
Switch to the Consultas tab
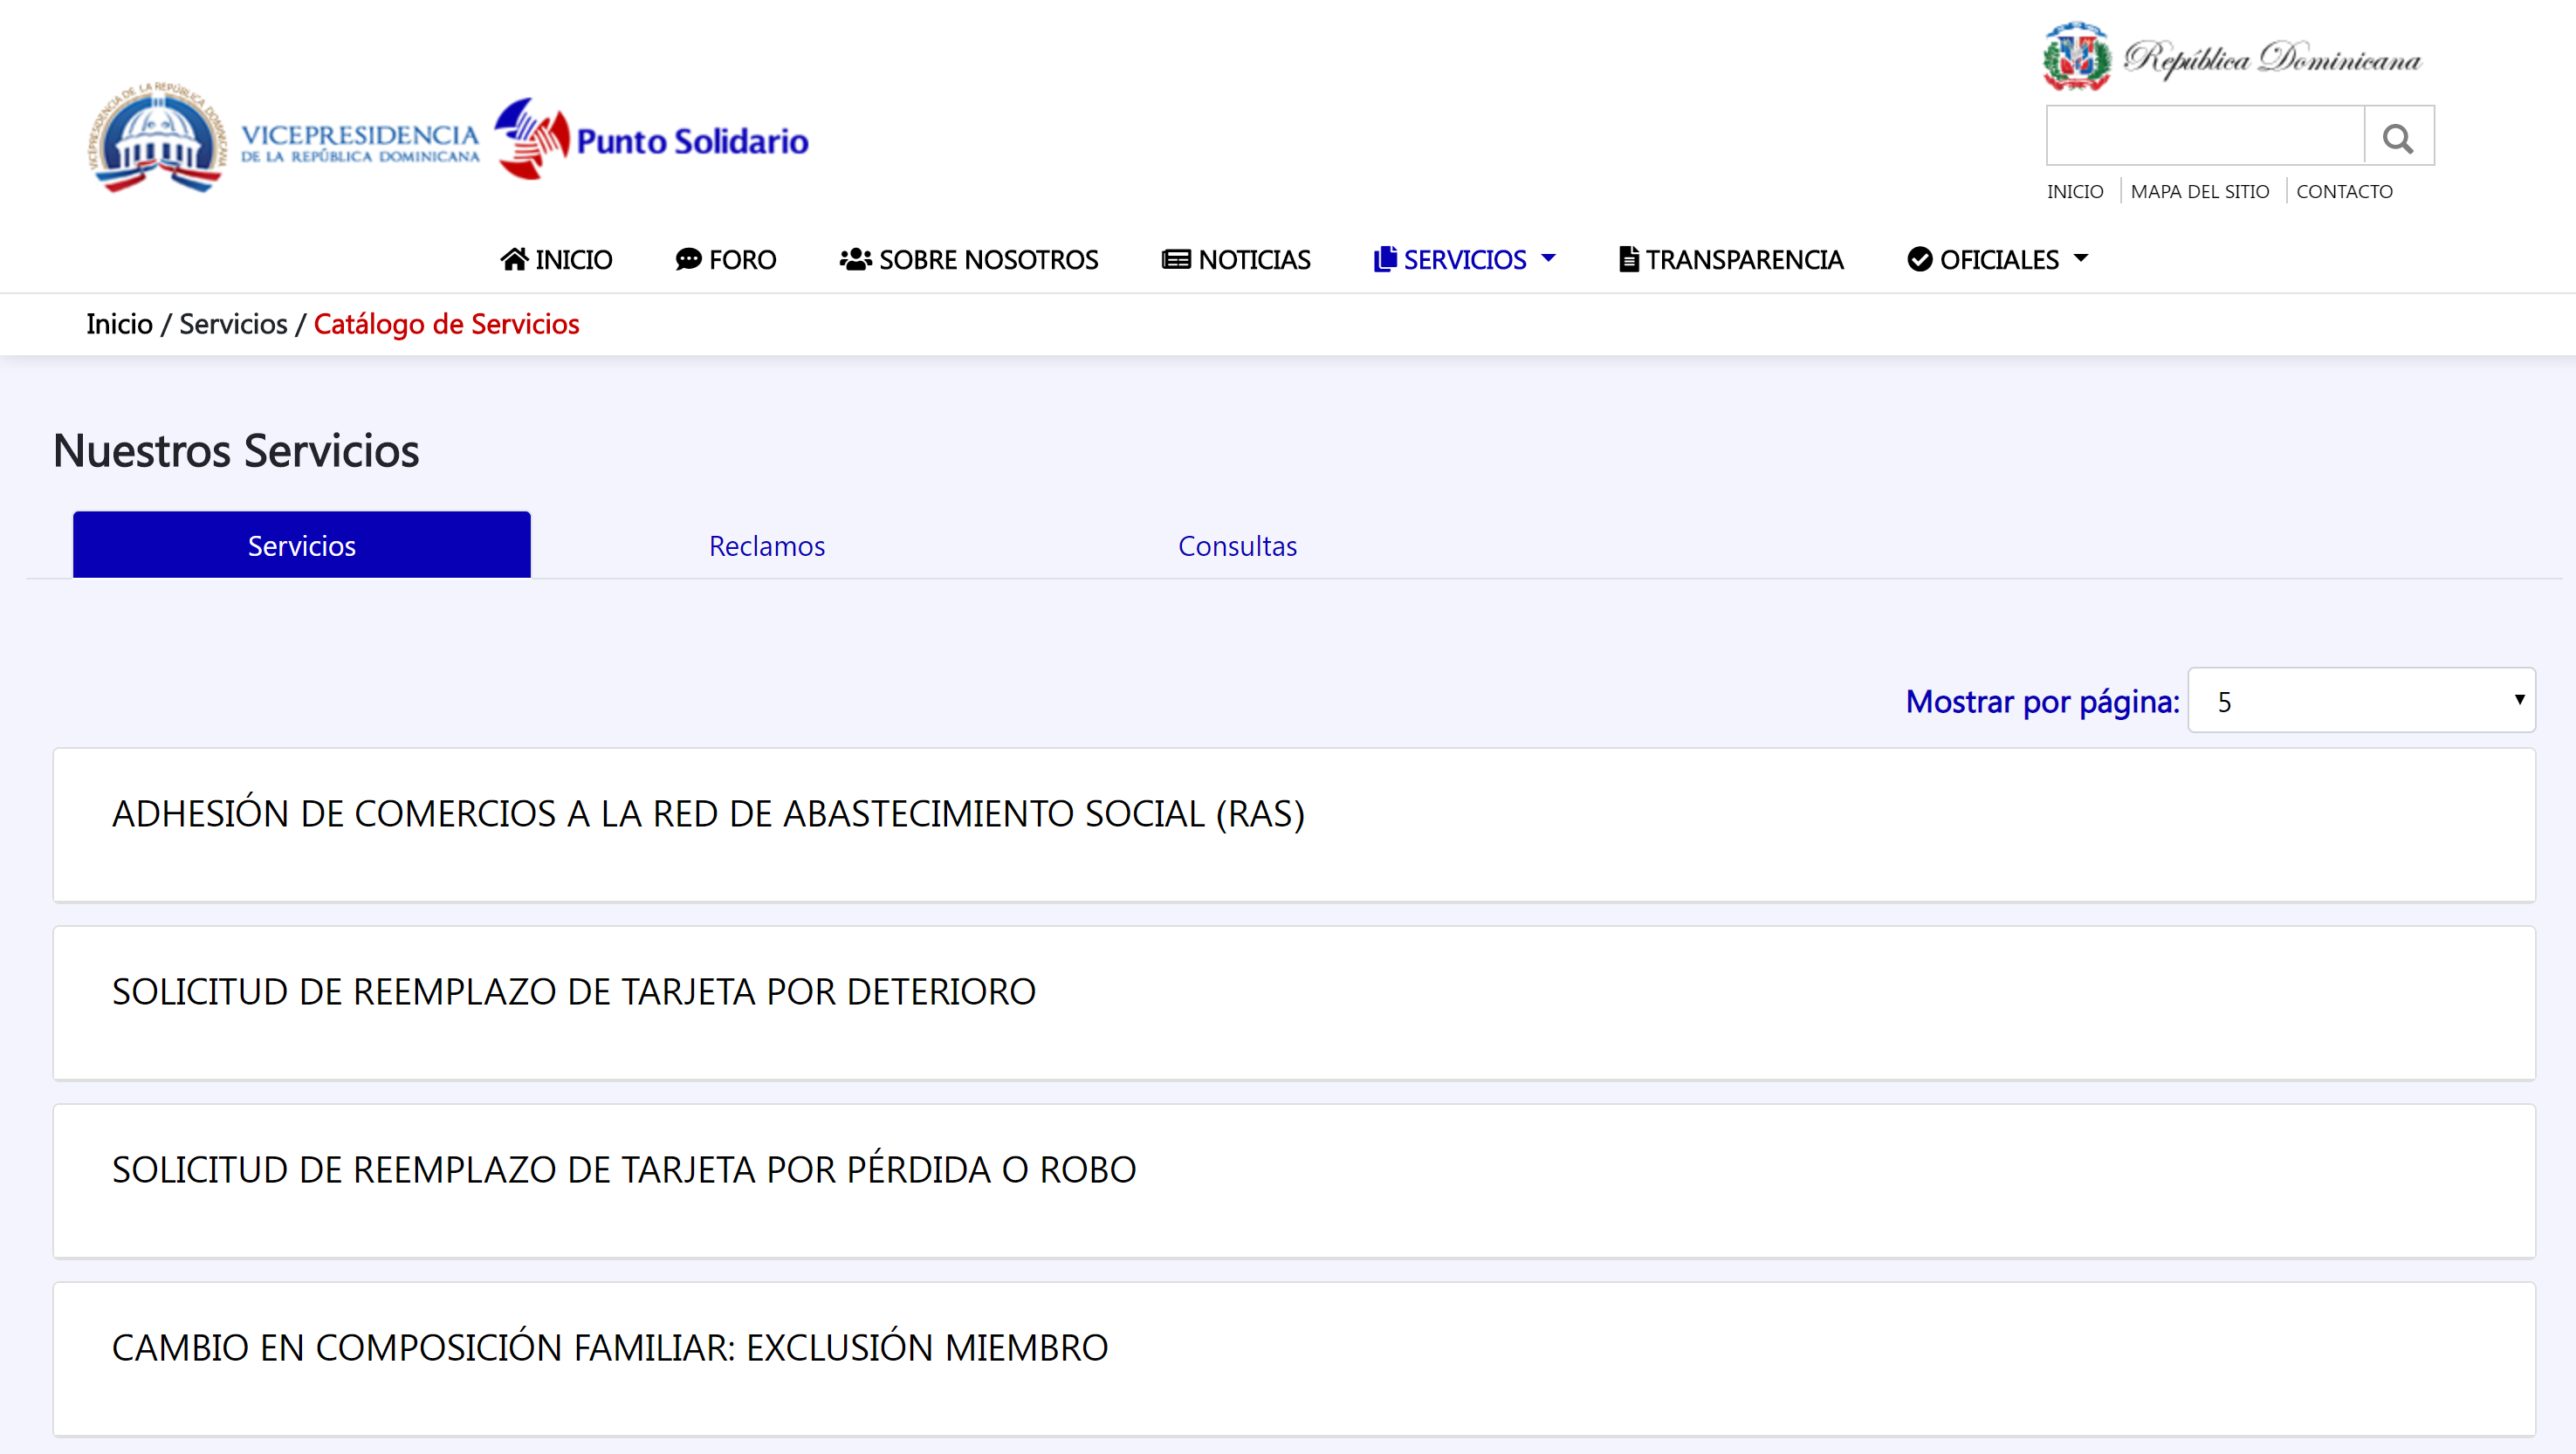pos(1236,546)
